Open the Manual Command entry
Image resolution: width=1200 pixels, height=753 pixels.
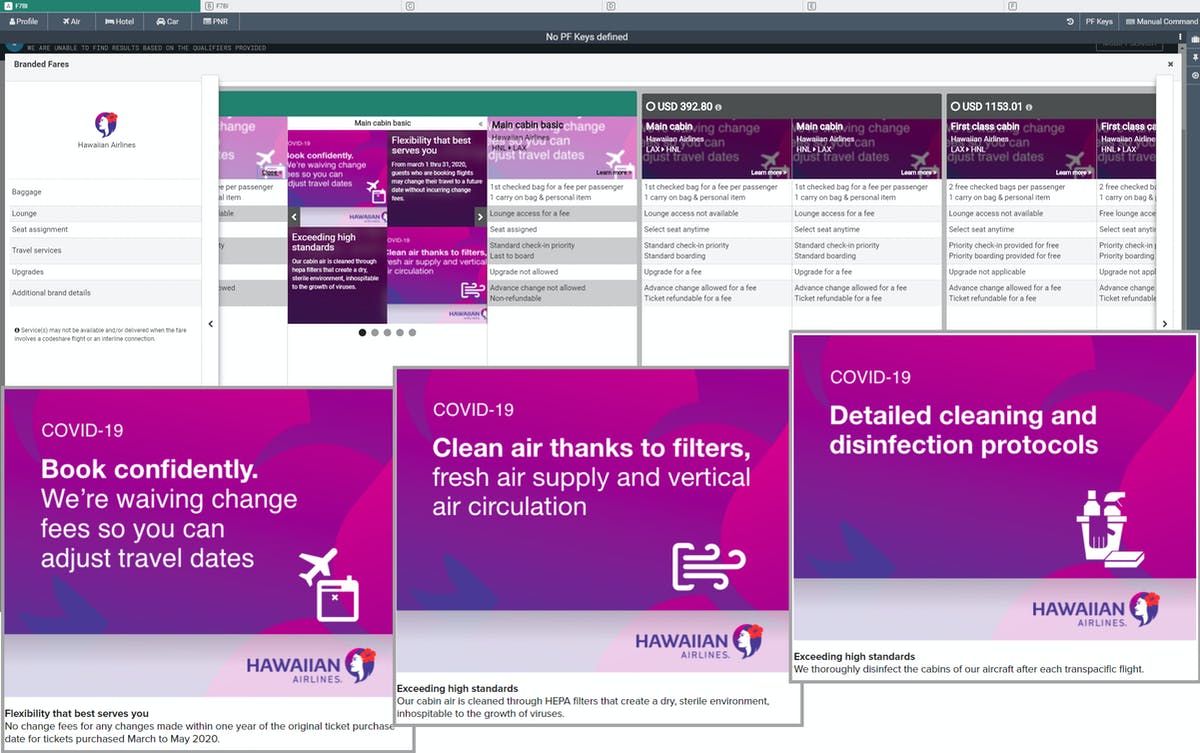pos(1159,21)
